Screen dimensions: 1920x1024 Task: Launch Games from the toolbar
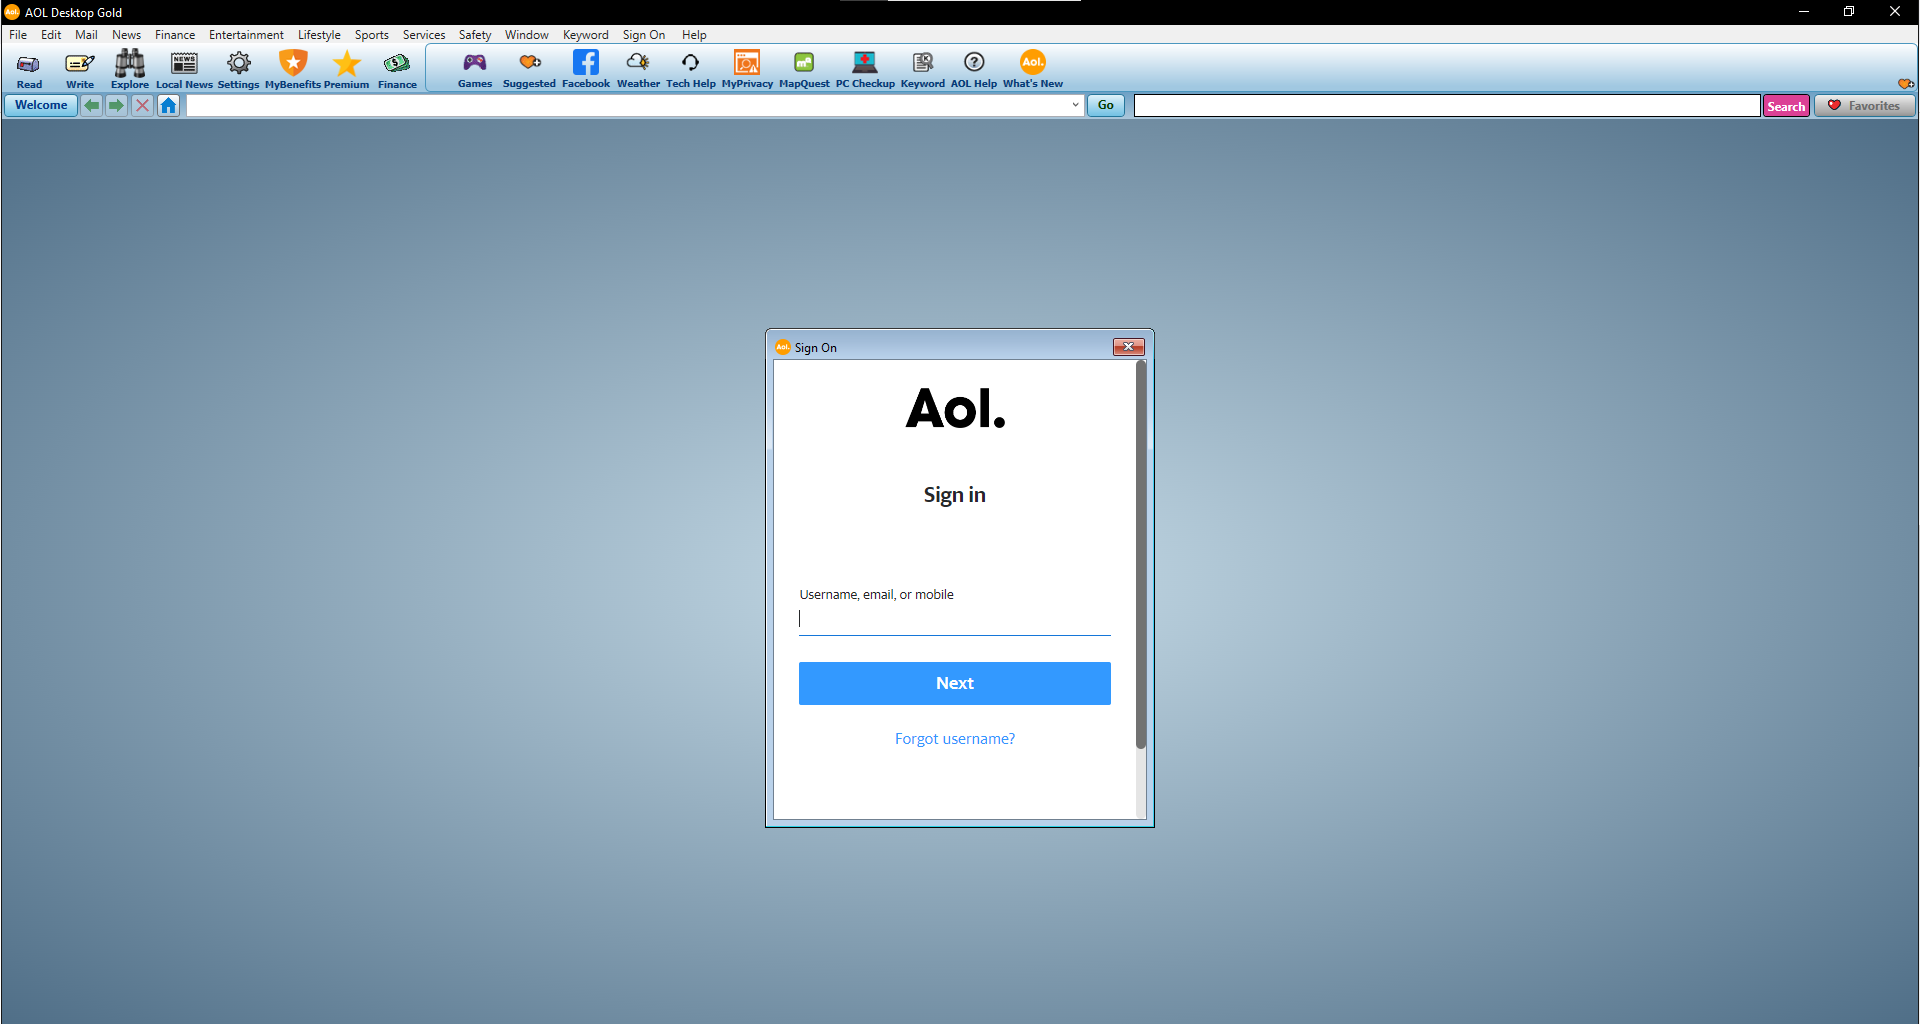(475, 68)
